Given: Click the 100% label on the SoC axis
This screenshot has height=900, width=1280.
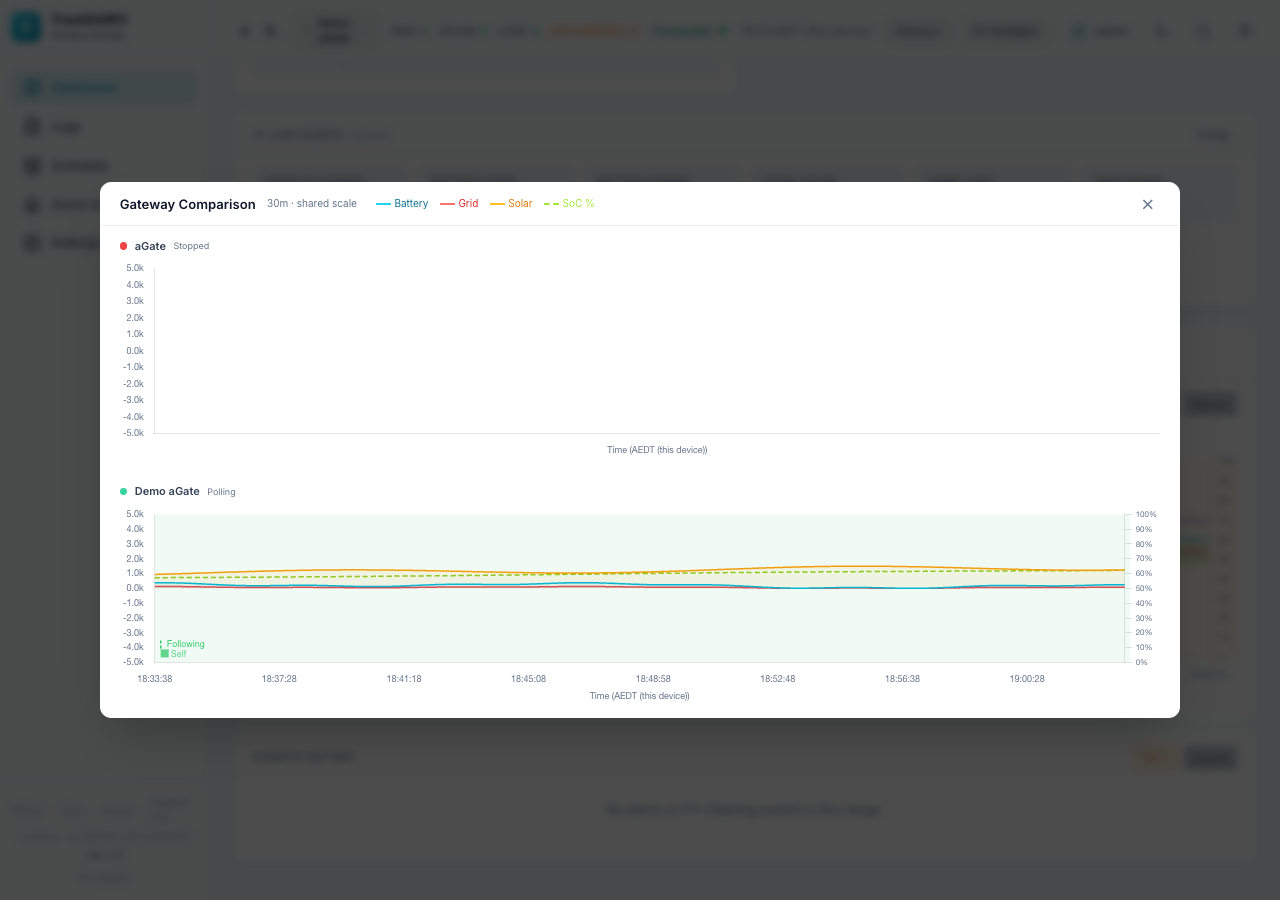Looking at the screenshot, I should coord(1146,514).
